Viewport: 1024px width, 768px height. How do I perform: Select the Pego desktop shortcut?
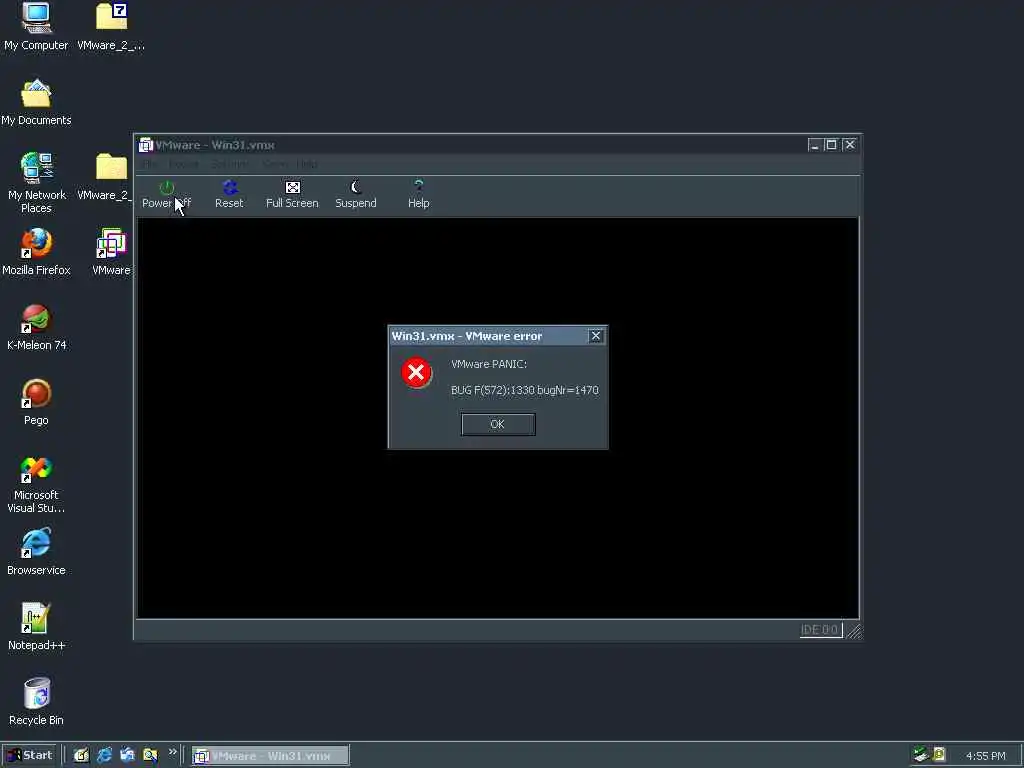point(36,402)
